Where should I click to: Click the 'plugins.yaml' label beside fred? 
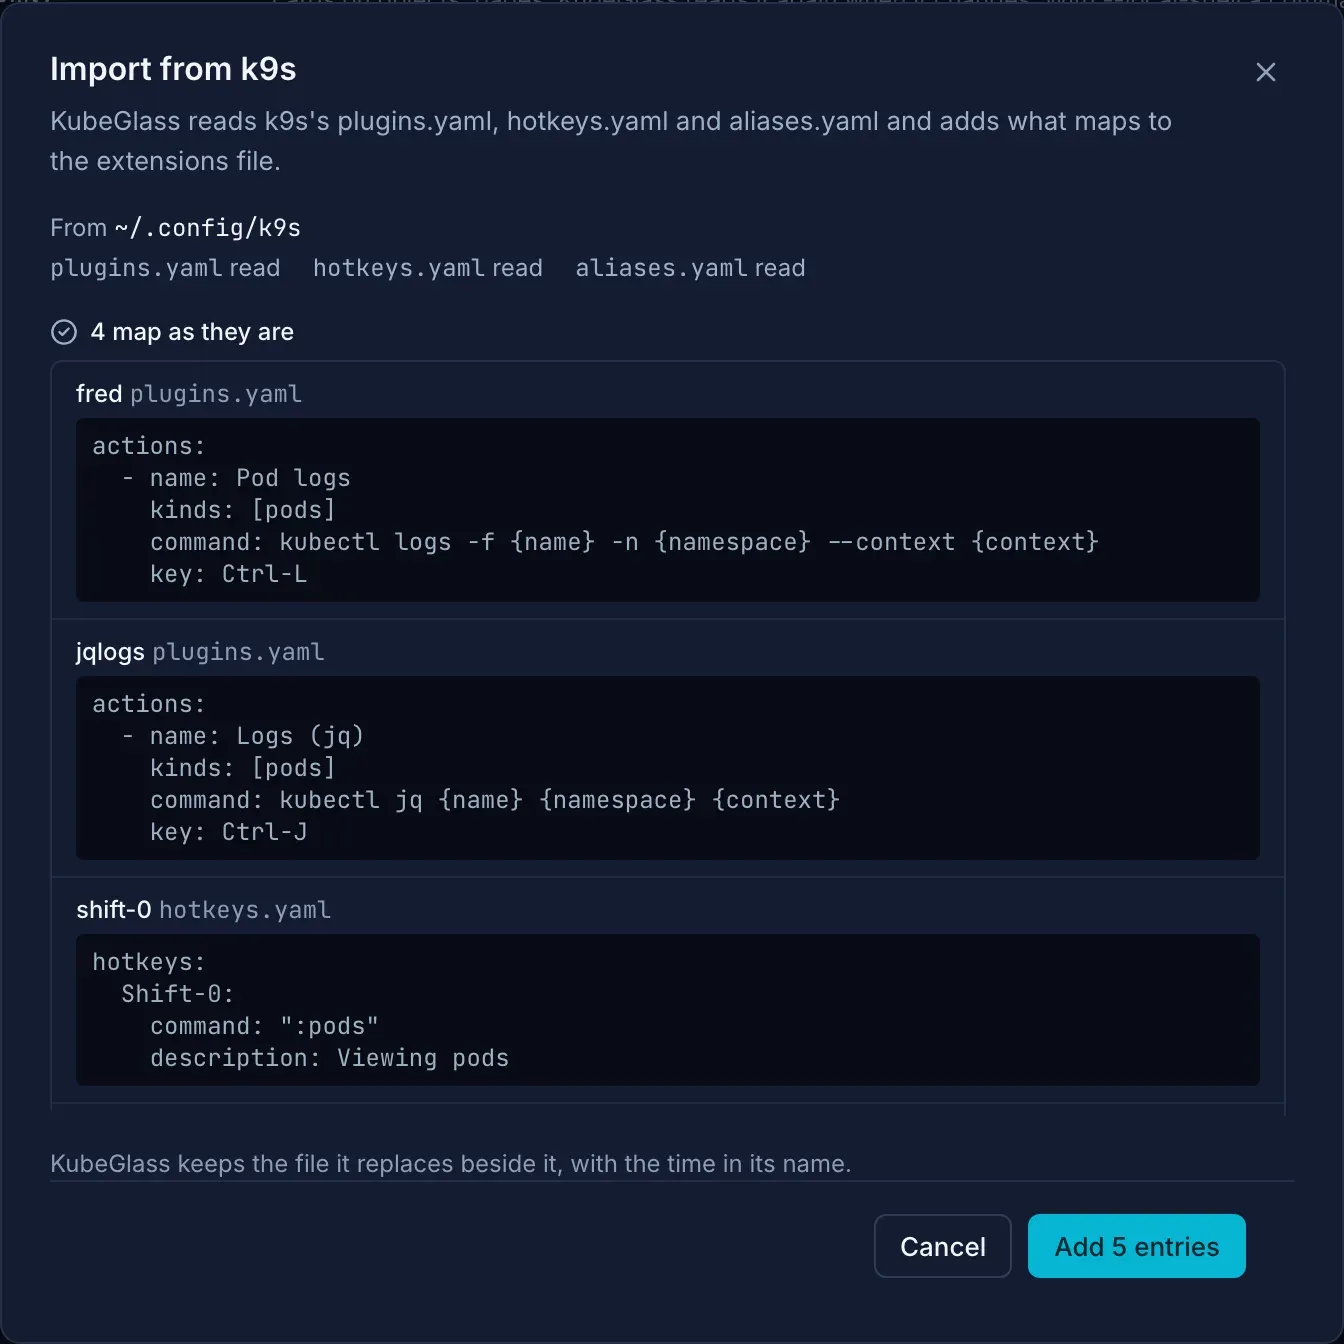coord(216,394)
